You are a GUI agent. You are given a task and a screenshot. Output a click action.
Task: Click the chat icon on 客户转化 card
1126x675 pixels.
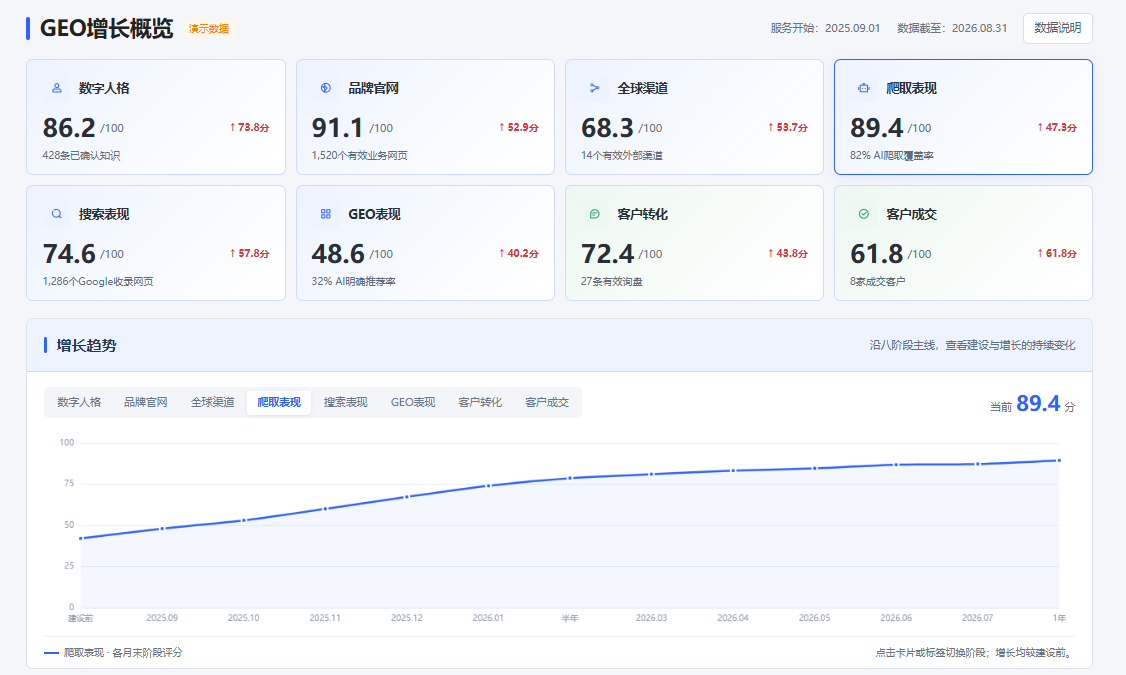pyautogui.click(x=595, y=214)
